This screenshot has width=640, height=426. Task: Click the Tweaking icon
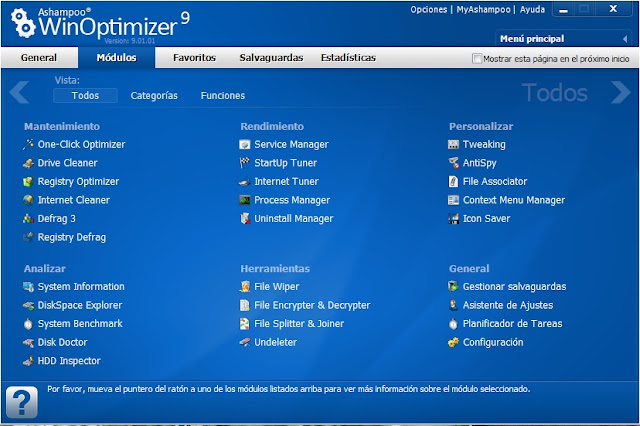click(x=453, y=144)
